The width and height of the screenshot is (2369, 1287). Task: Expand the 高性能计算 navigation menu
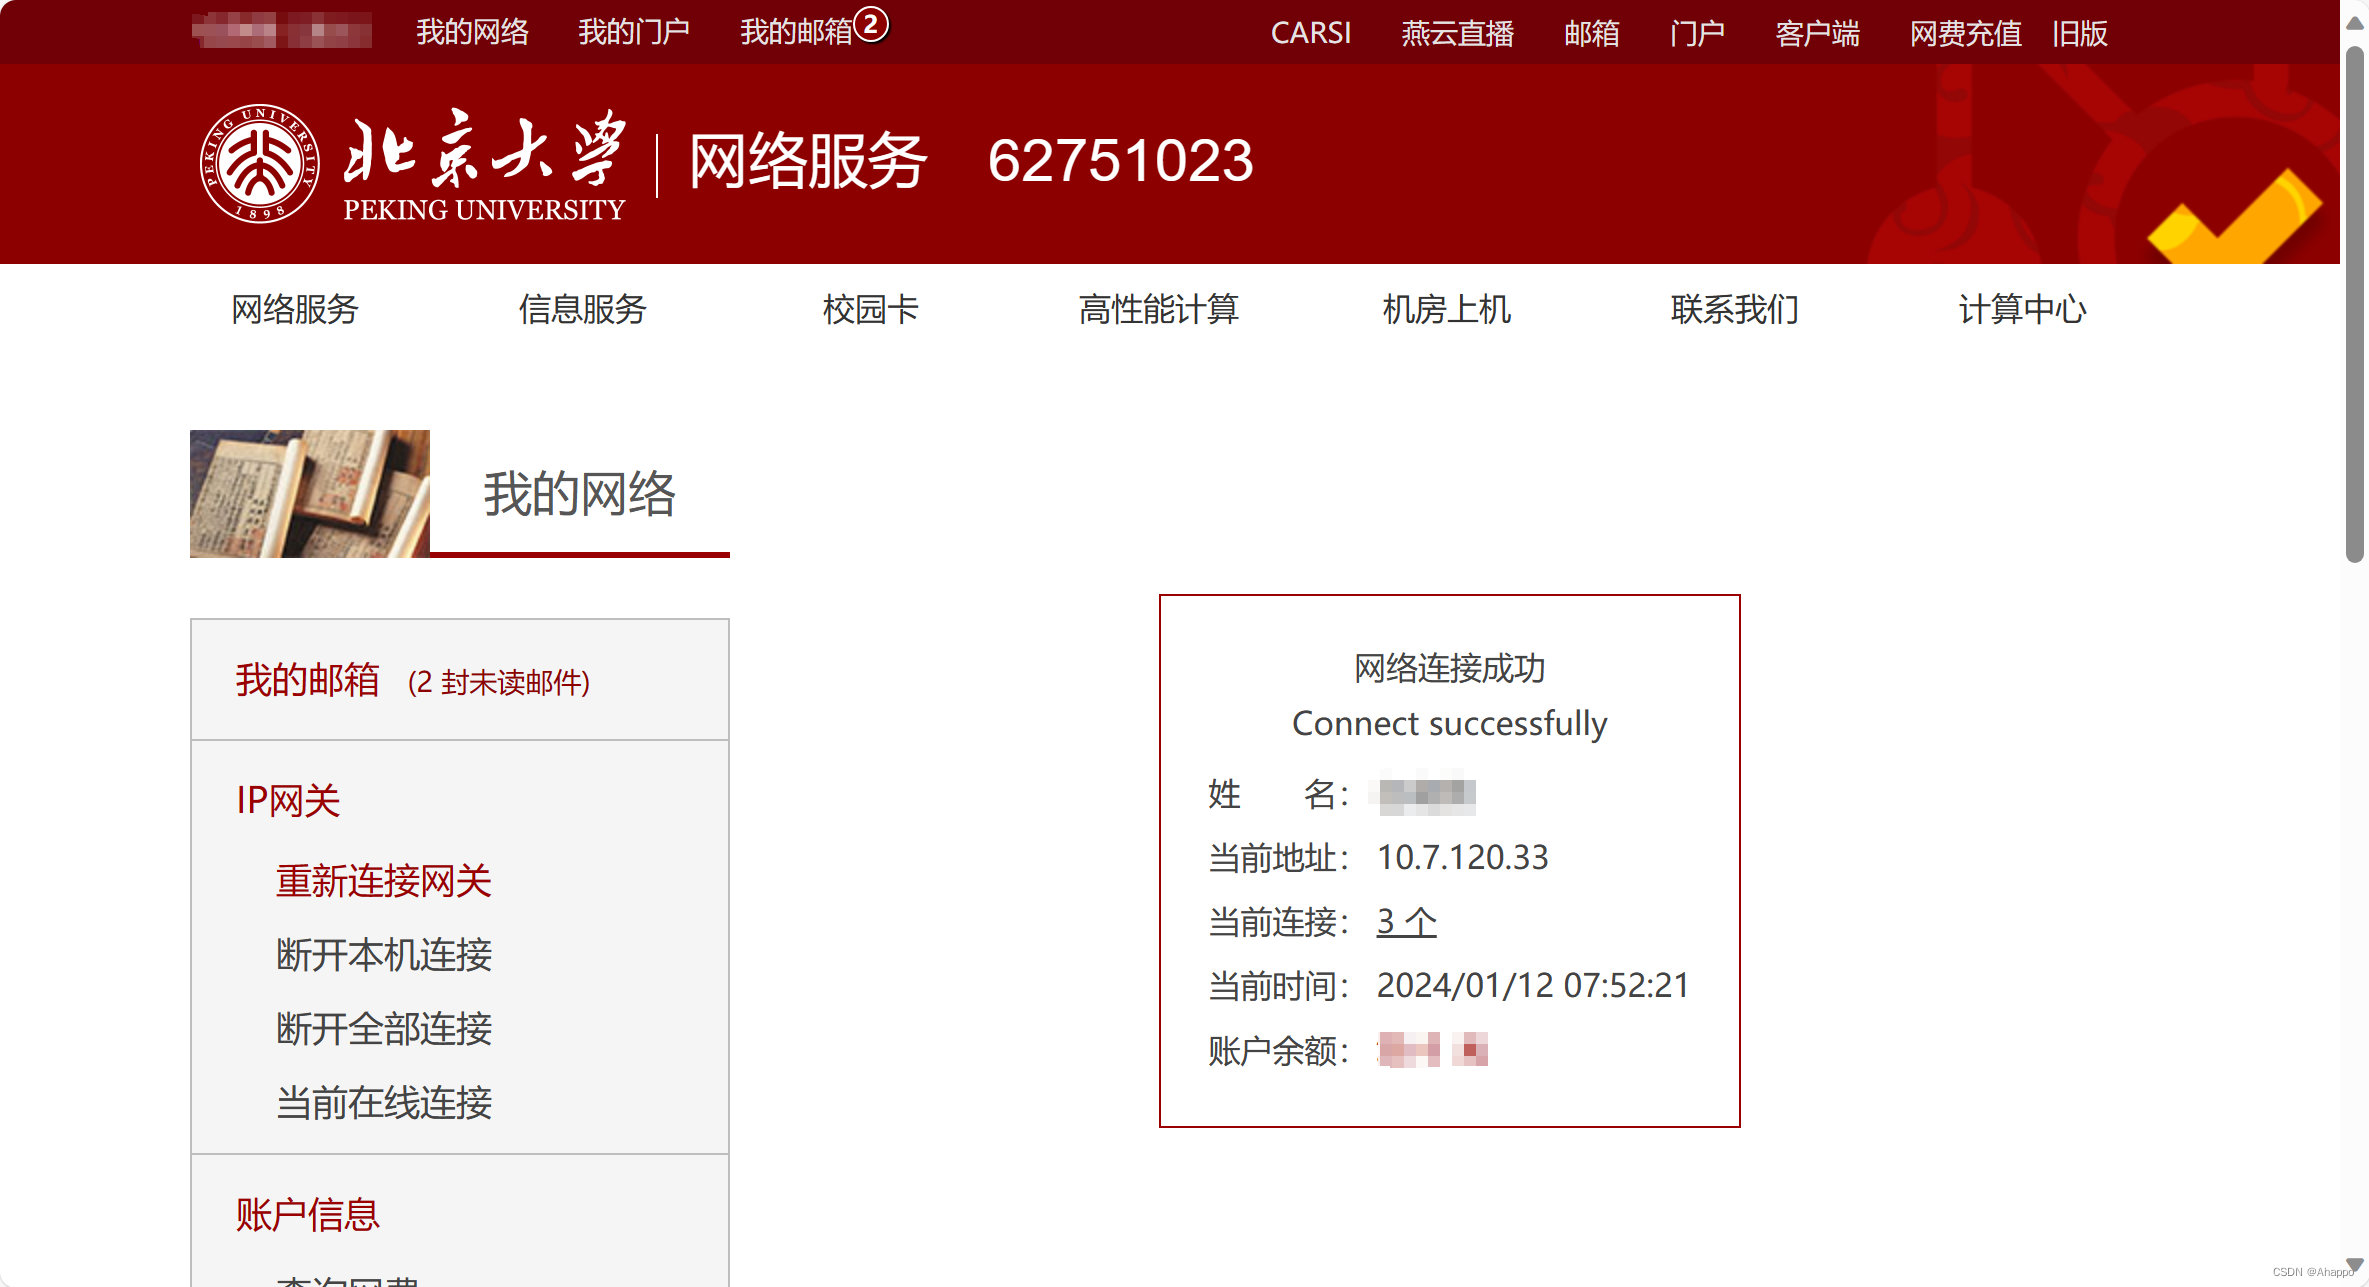(x=1158, y=309)
